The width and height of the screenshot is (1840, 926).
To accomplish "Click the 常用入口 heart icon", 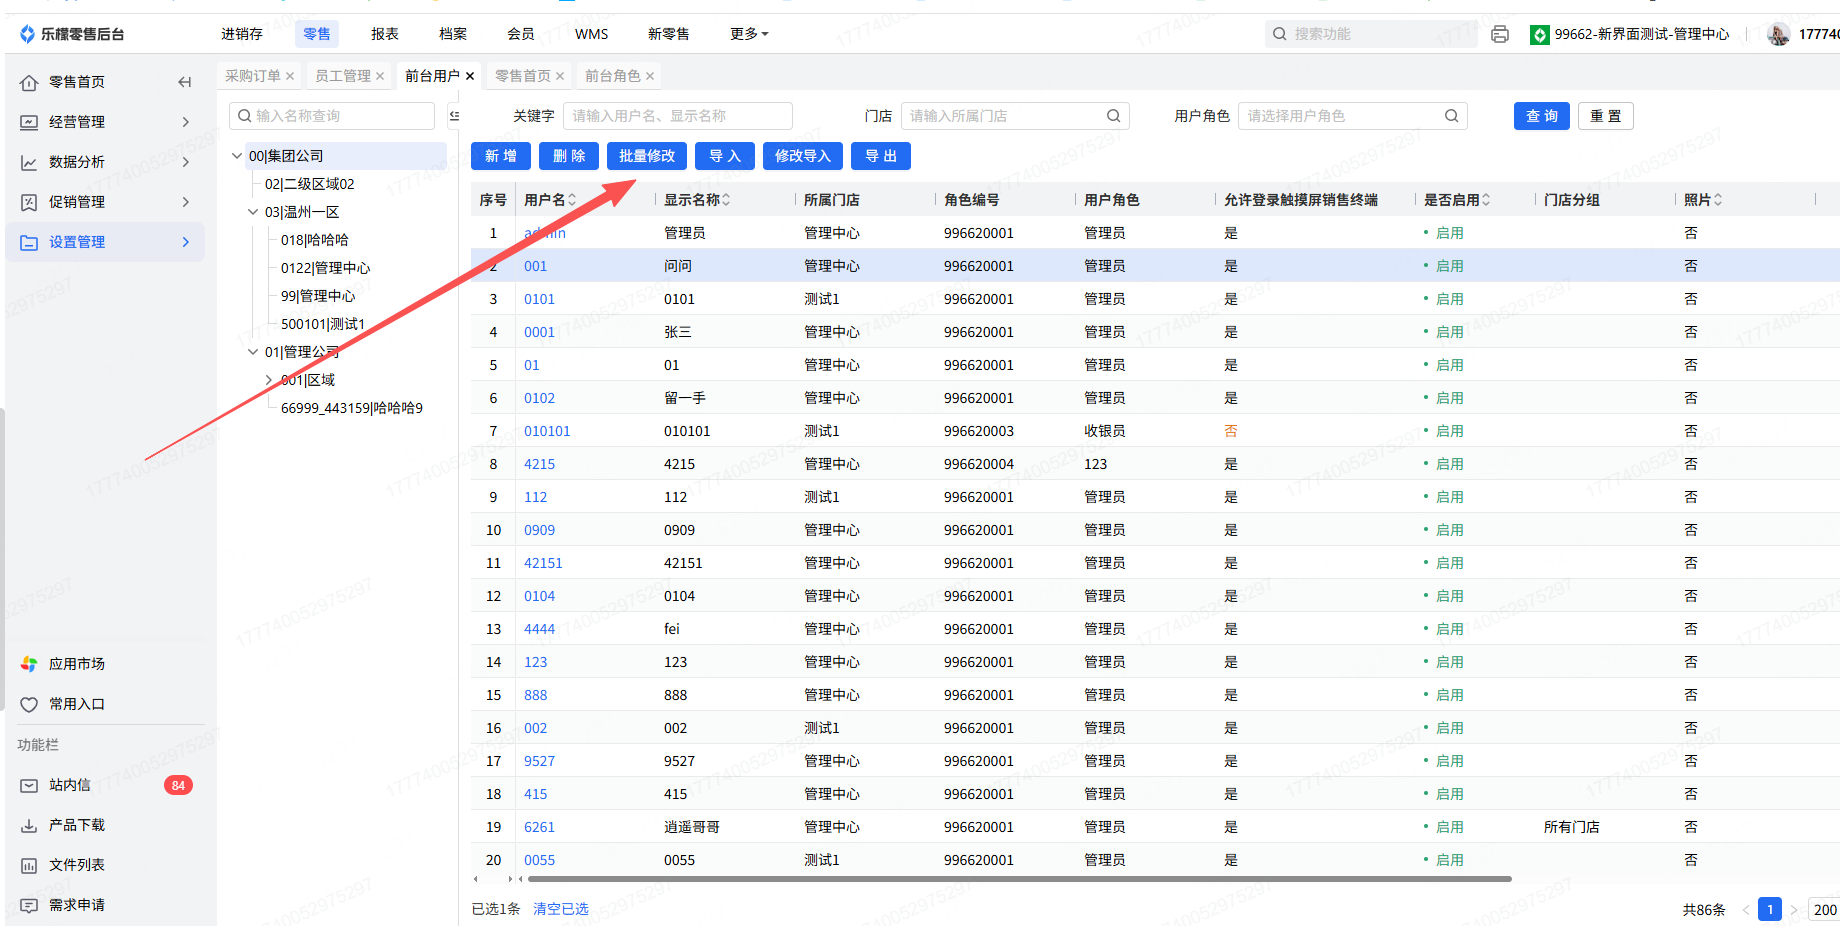I will 29,705.
